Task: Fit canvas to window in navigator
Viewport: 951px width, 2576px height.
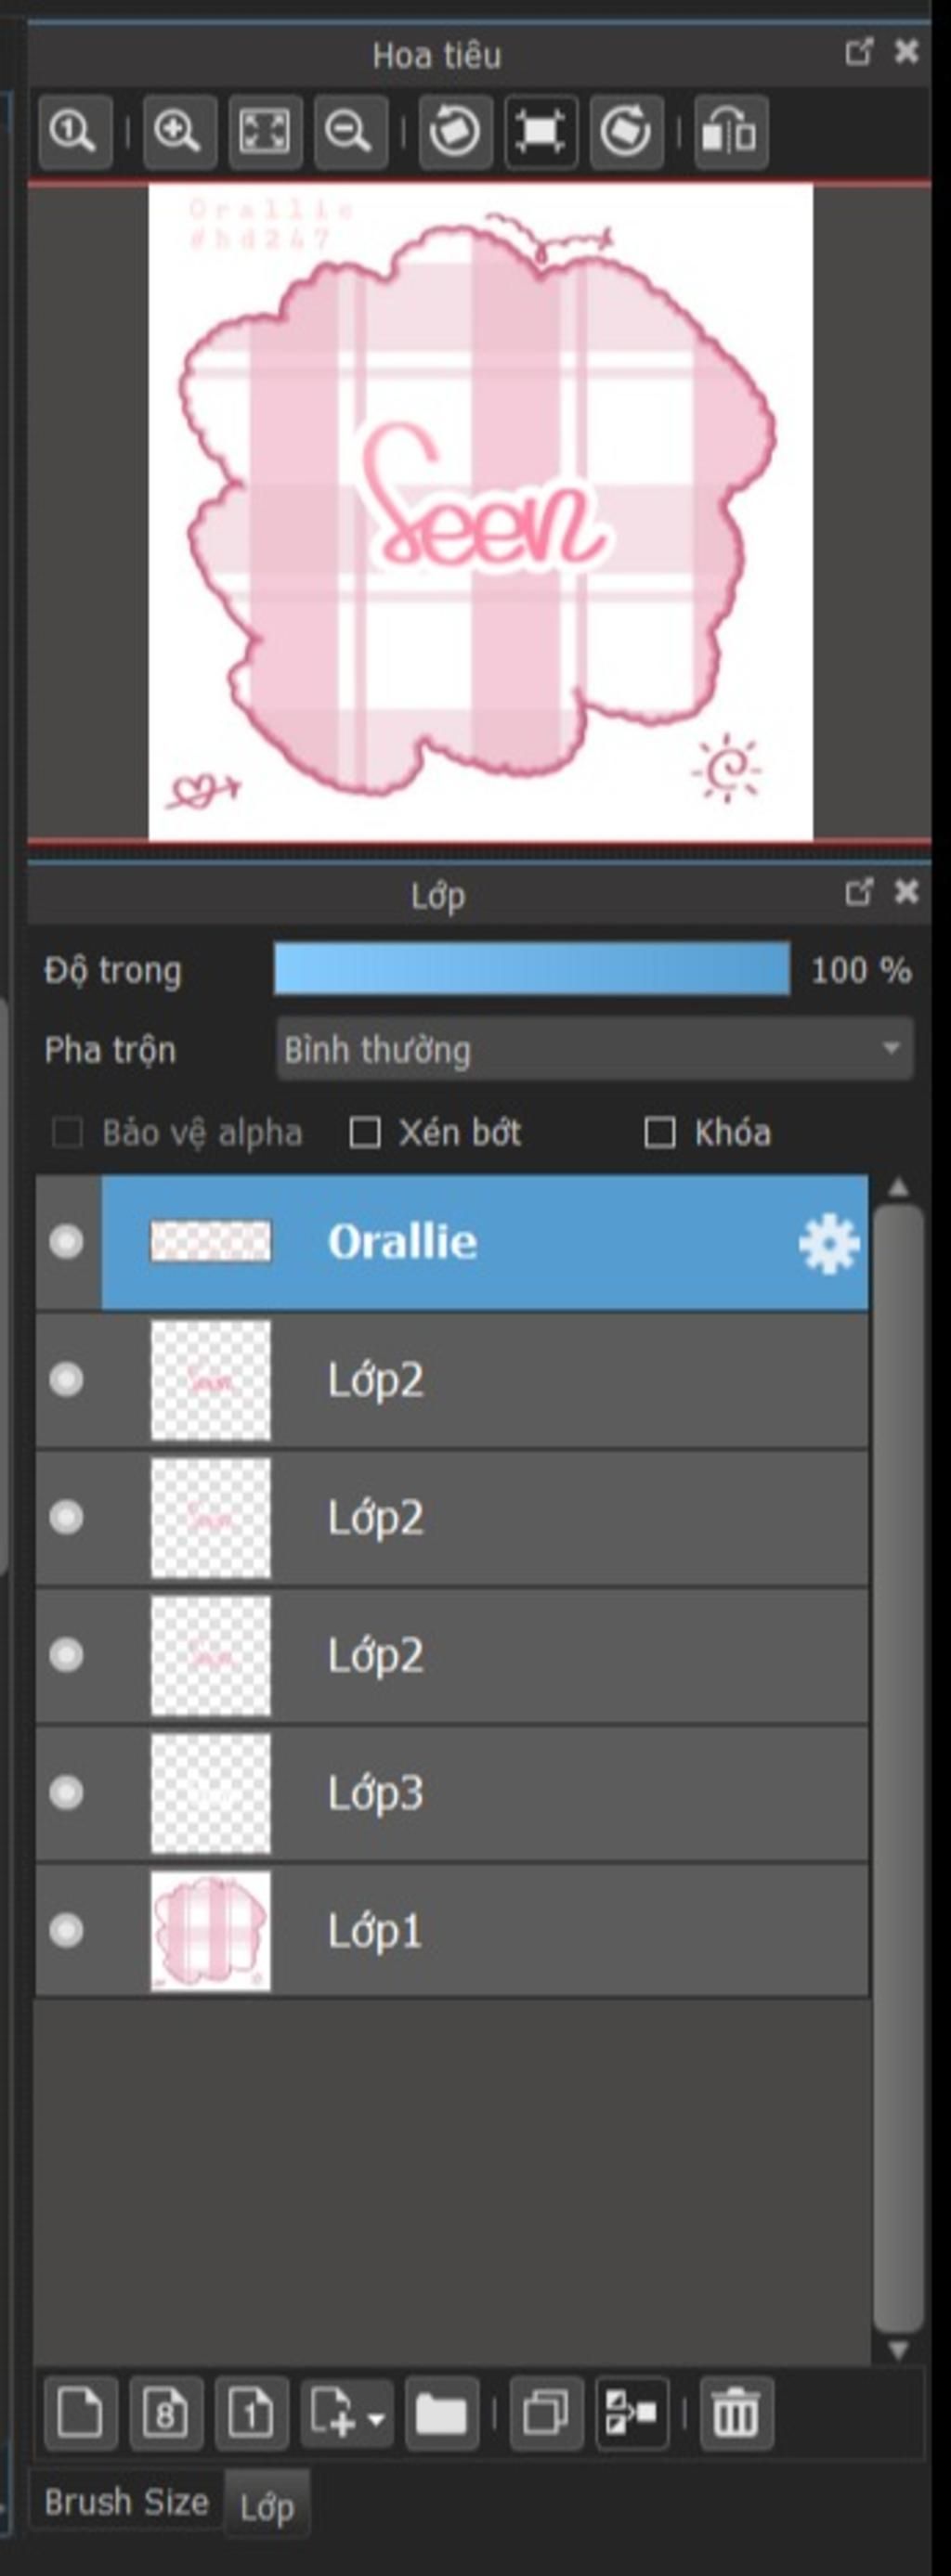Action: [x=264, y=132]
